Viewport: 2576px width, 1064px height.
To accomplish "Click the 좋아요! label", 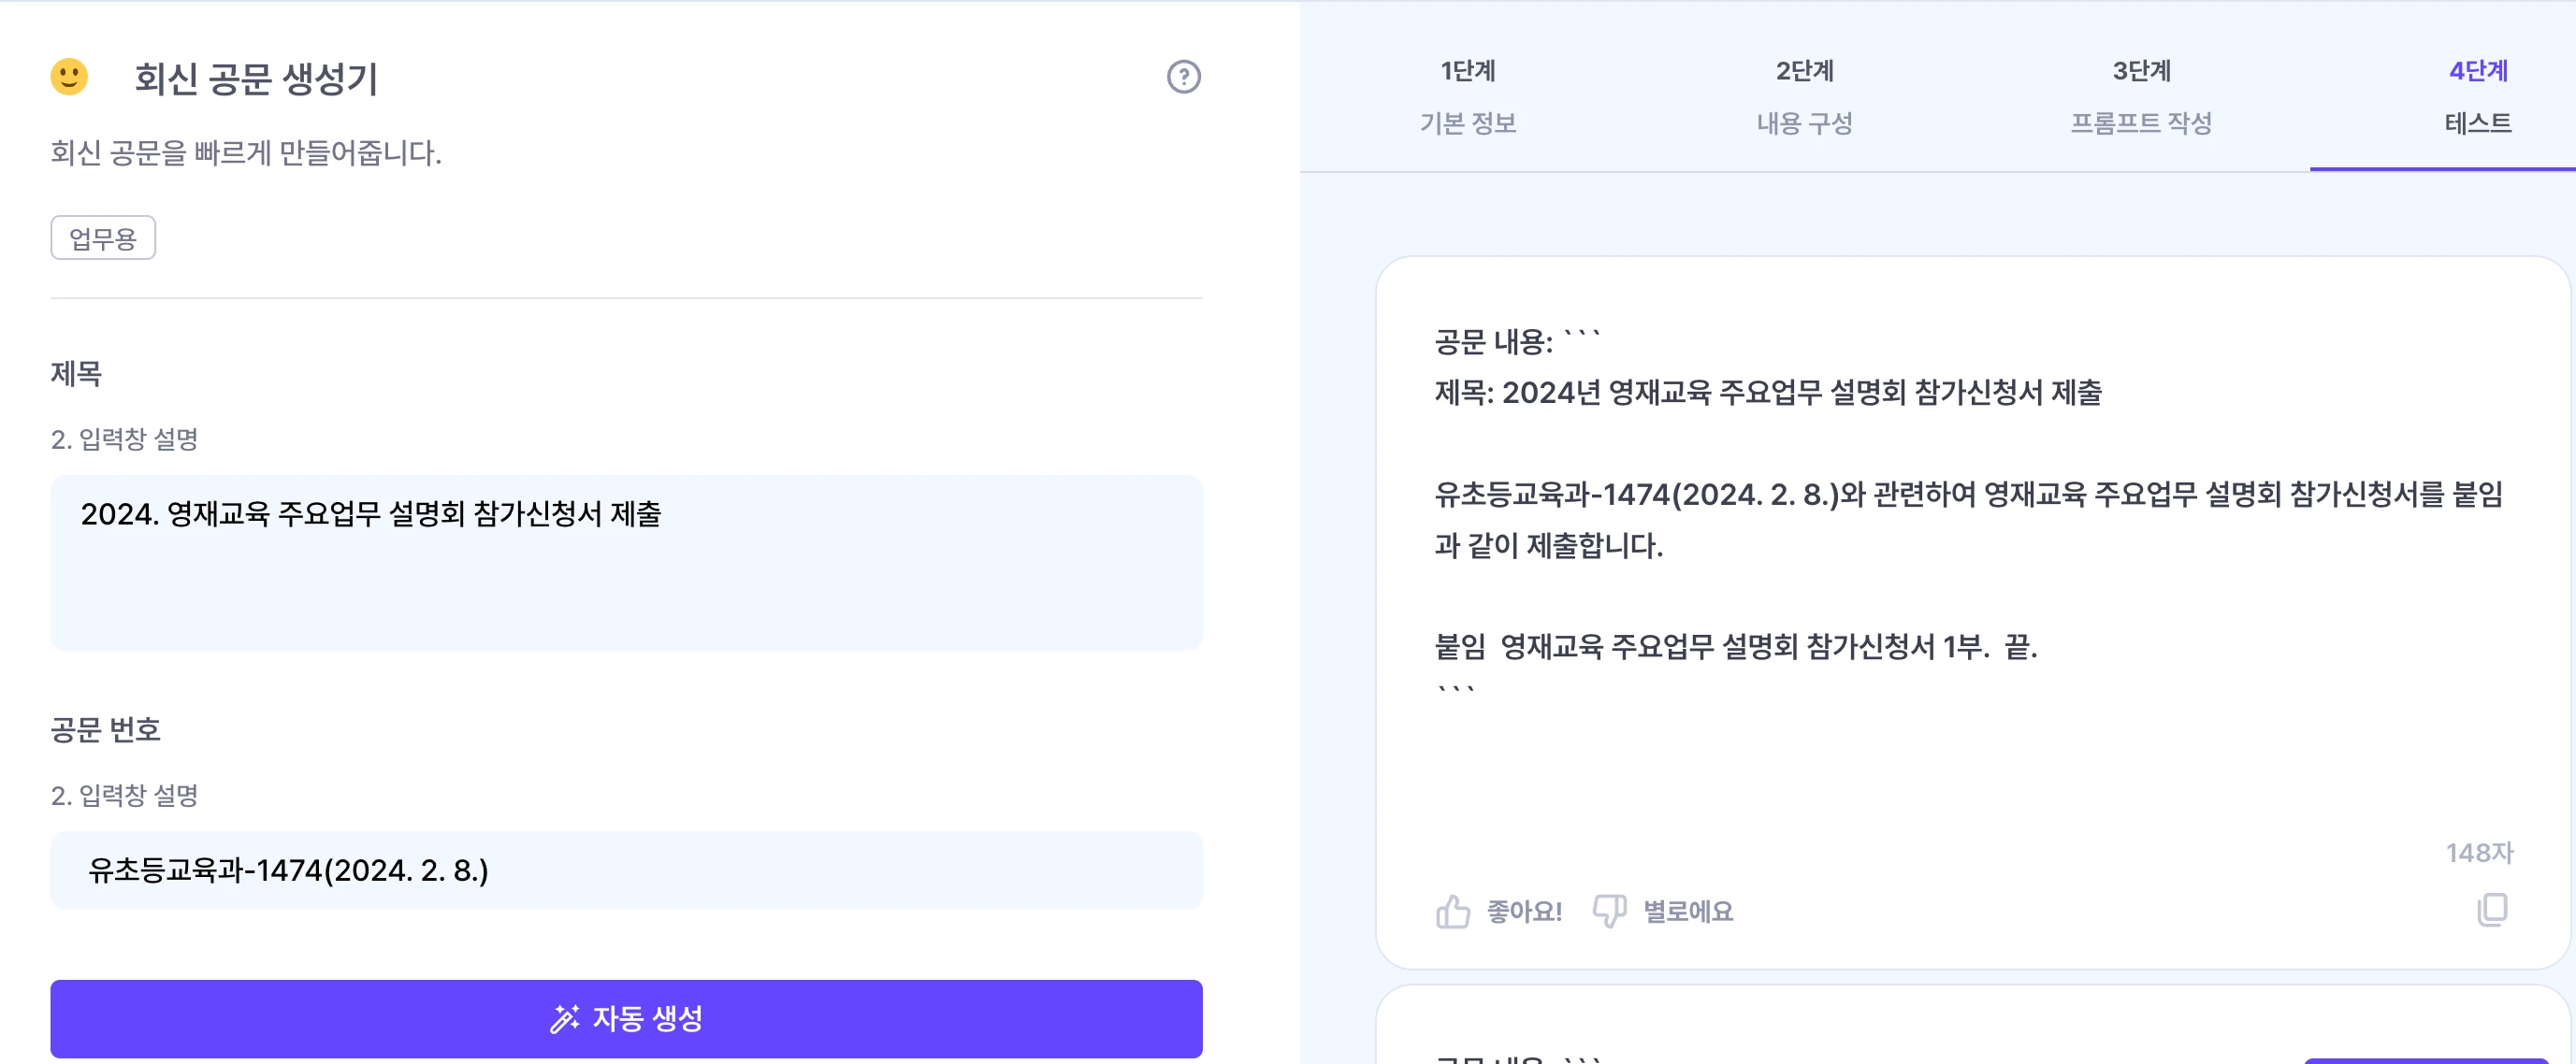I will tap(1524, 911).
